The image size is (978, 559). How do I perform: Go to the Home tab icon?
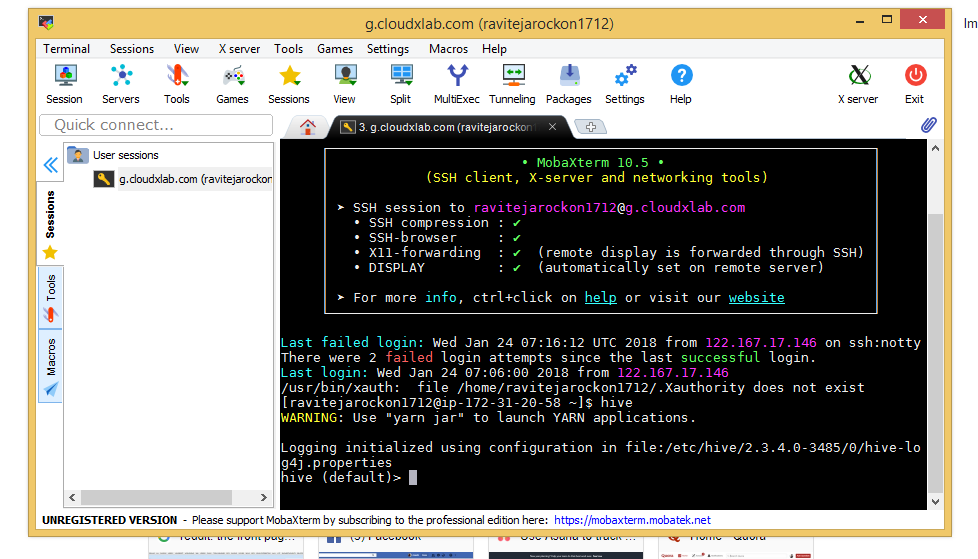307,127
